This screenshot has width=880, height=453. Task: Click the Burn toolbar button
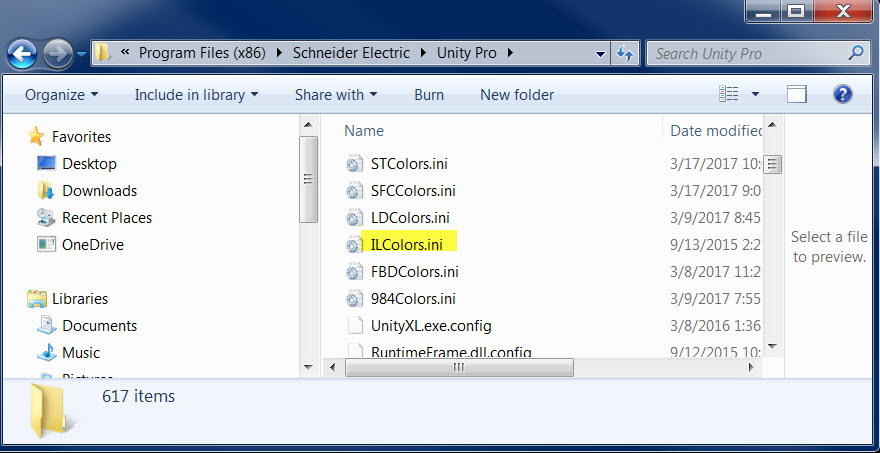(x=429, y=95)
